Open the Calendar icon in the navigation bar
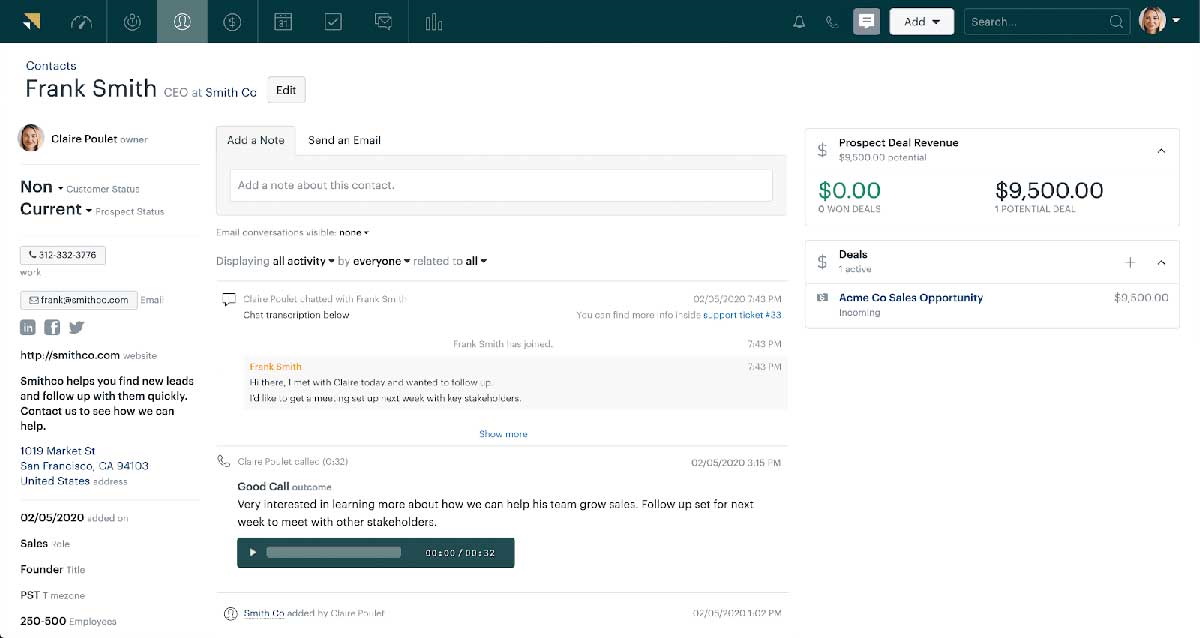The image size is (1200, 638). 283,21
